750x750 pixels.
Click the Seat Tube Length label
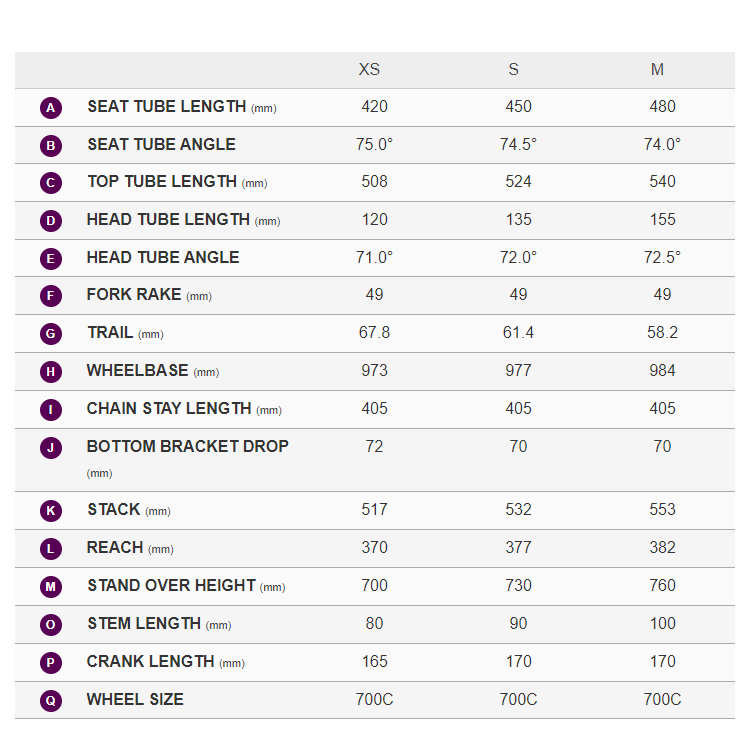coord(166,107)
